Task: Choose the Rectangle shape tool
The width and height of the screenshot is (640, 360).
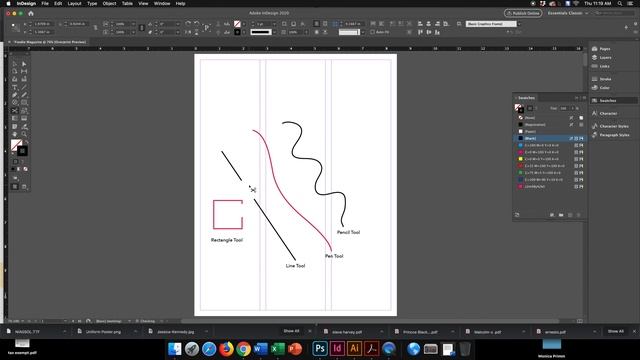Action: 24,102
